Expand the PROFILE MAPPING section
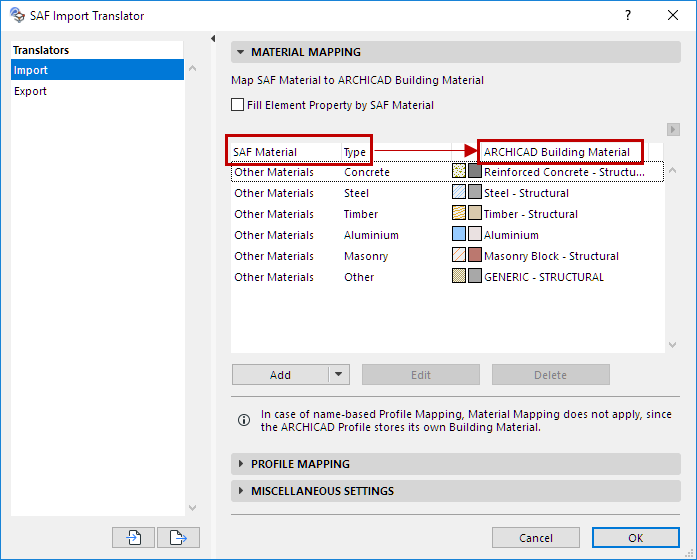The height and width of the screenshot is (560, 697). tap(240, 464)
